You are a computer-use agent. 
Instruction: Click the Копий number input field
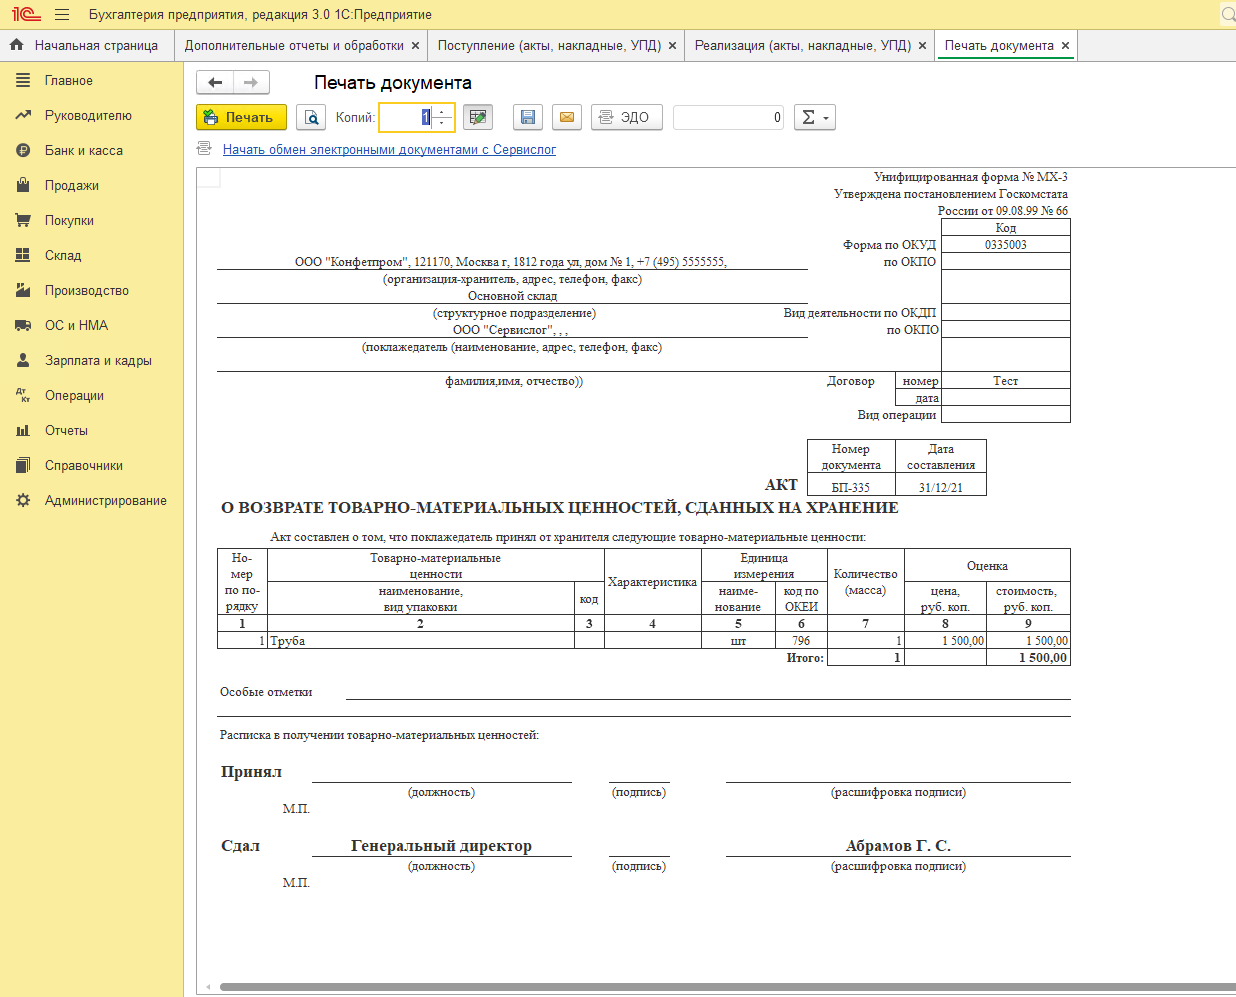407,117
